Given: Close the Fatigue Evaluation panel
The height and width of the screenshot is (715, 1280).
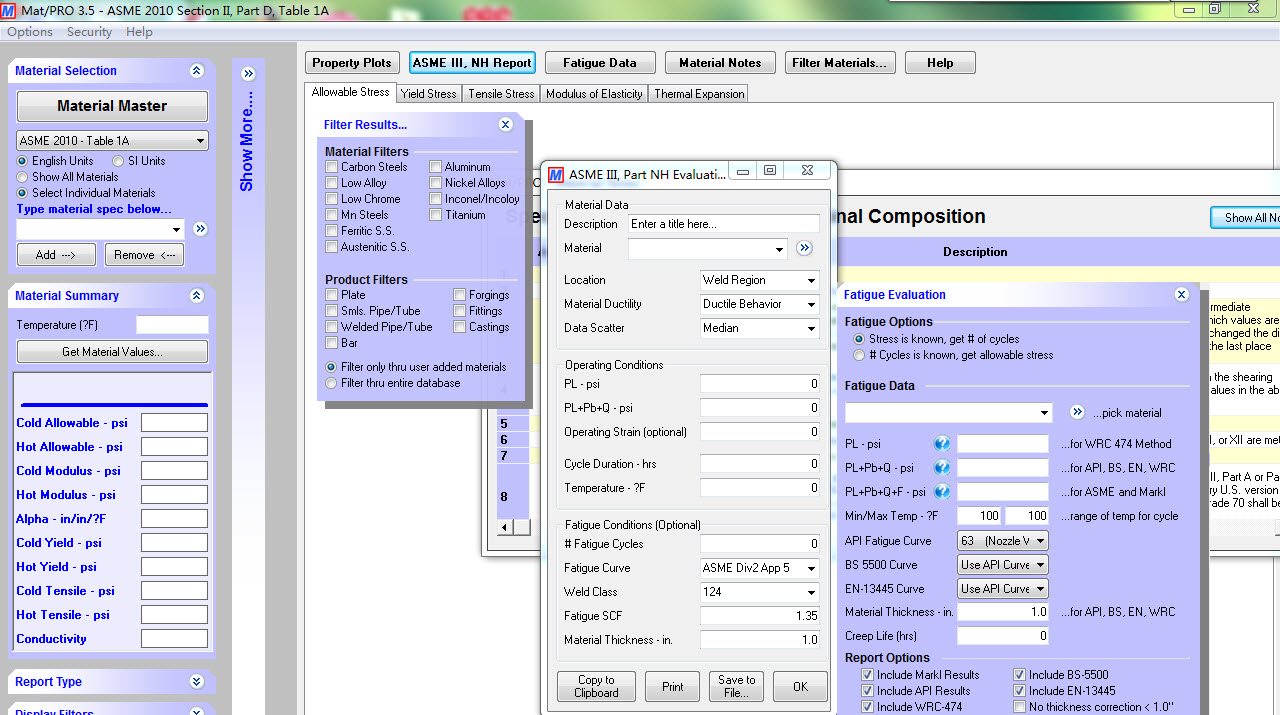Looking at the screenshot, I should click(x=1181, y=295).
